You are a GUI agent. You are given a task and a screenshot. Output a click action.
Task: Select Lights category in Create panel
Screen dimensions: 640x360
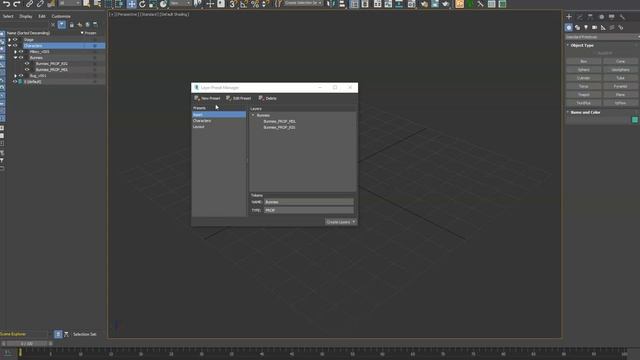tap(586, 27)
